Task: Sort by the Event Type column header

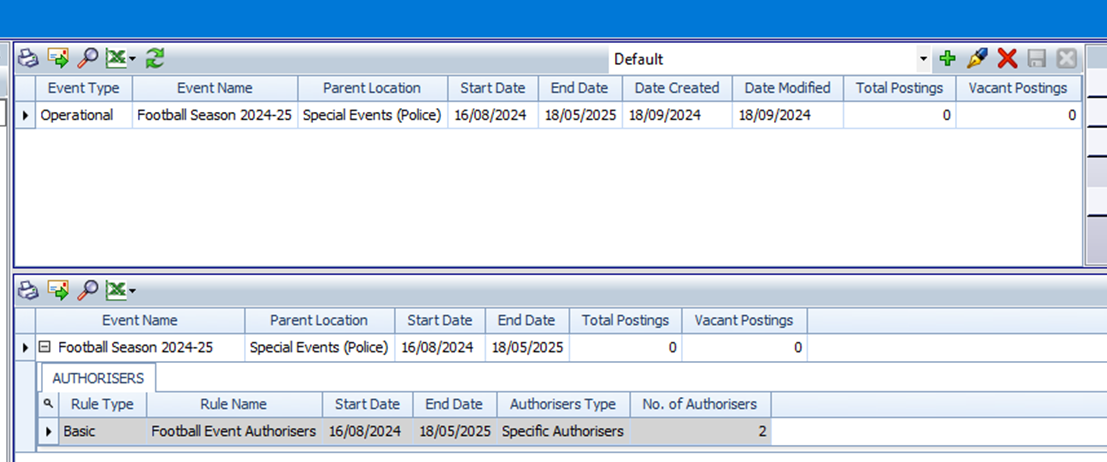Action: pos(83,88)
